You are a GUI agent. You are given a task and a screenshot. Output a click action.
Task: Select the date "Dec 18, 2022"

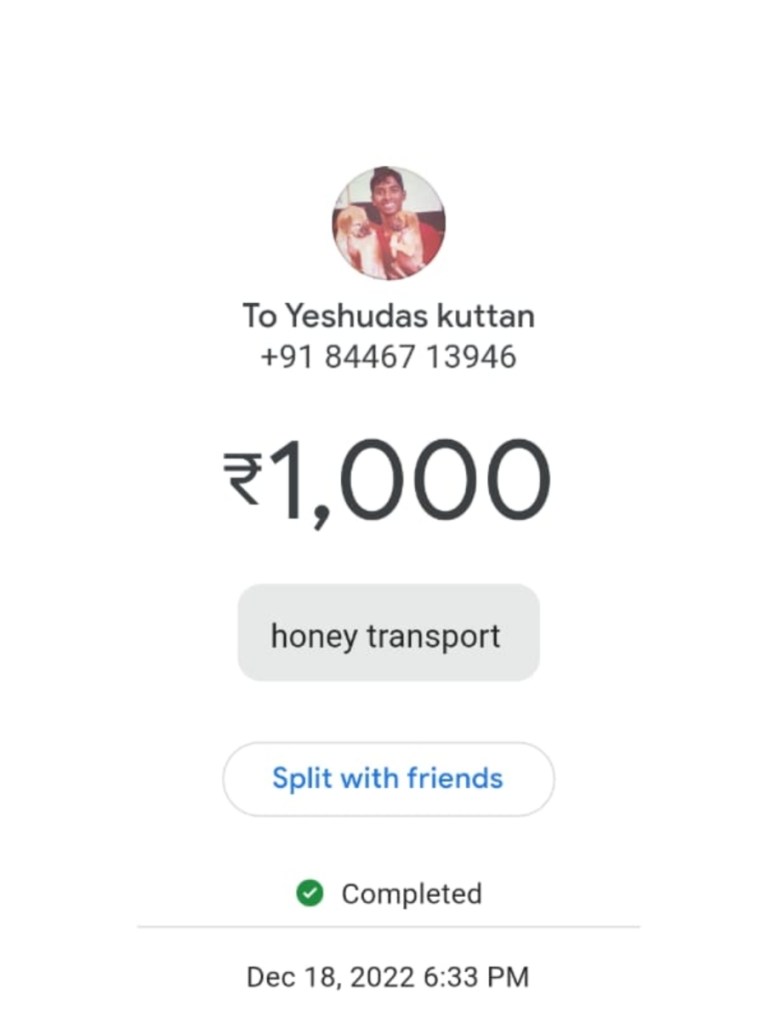tap(325, 976)
